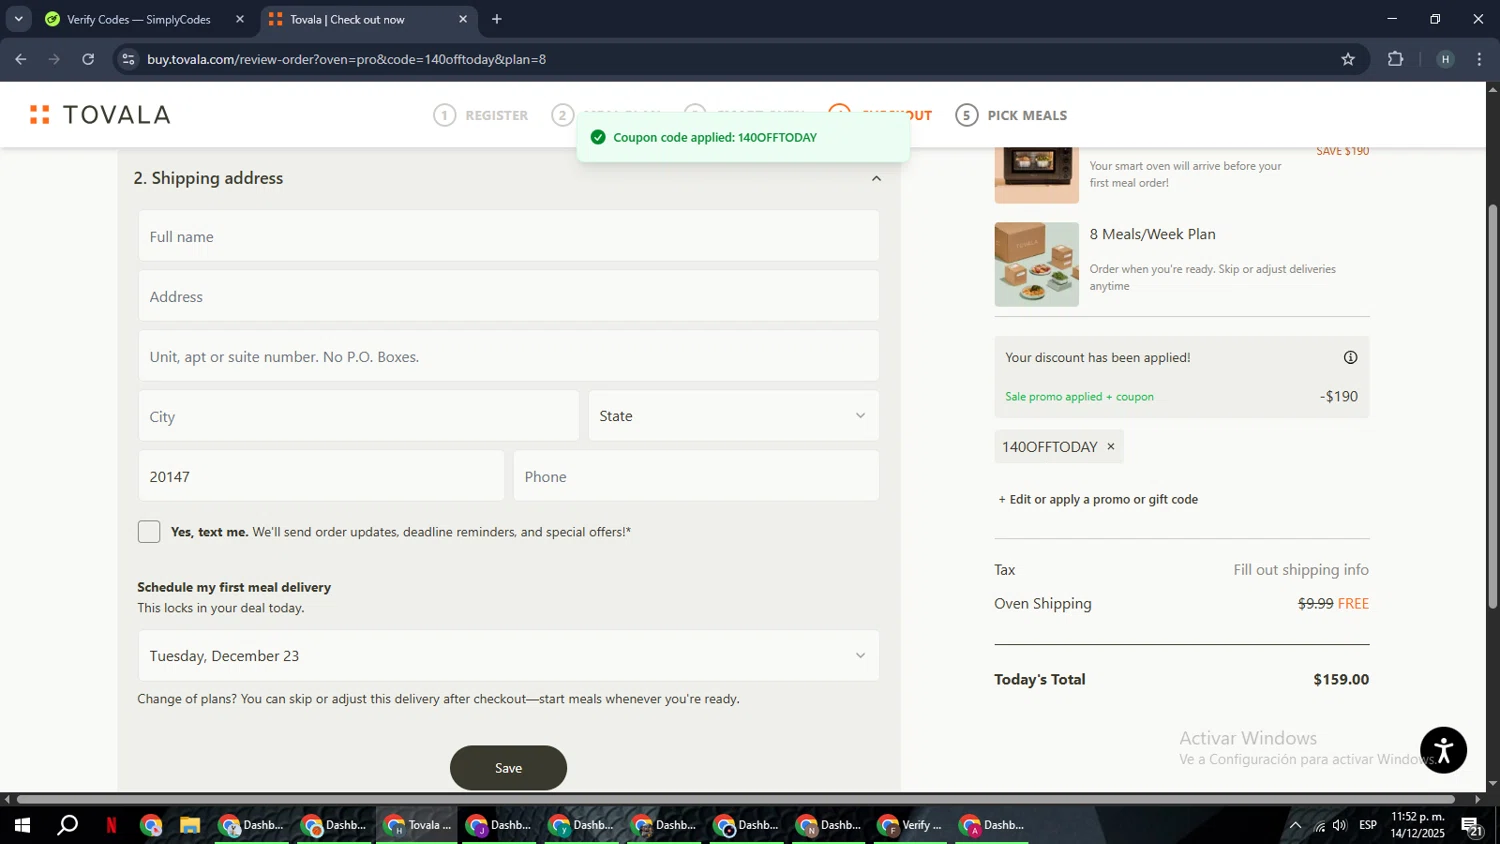Viewport: 1500px width, 844px height.
Task: Open the volume control in system tray
Action: 1340,826
